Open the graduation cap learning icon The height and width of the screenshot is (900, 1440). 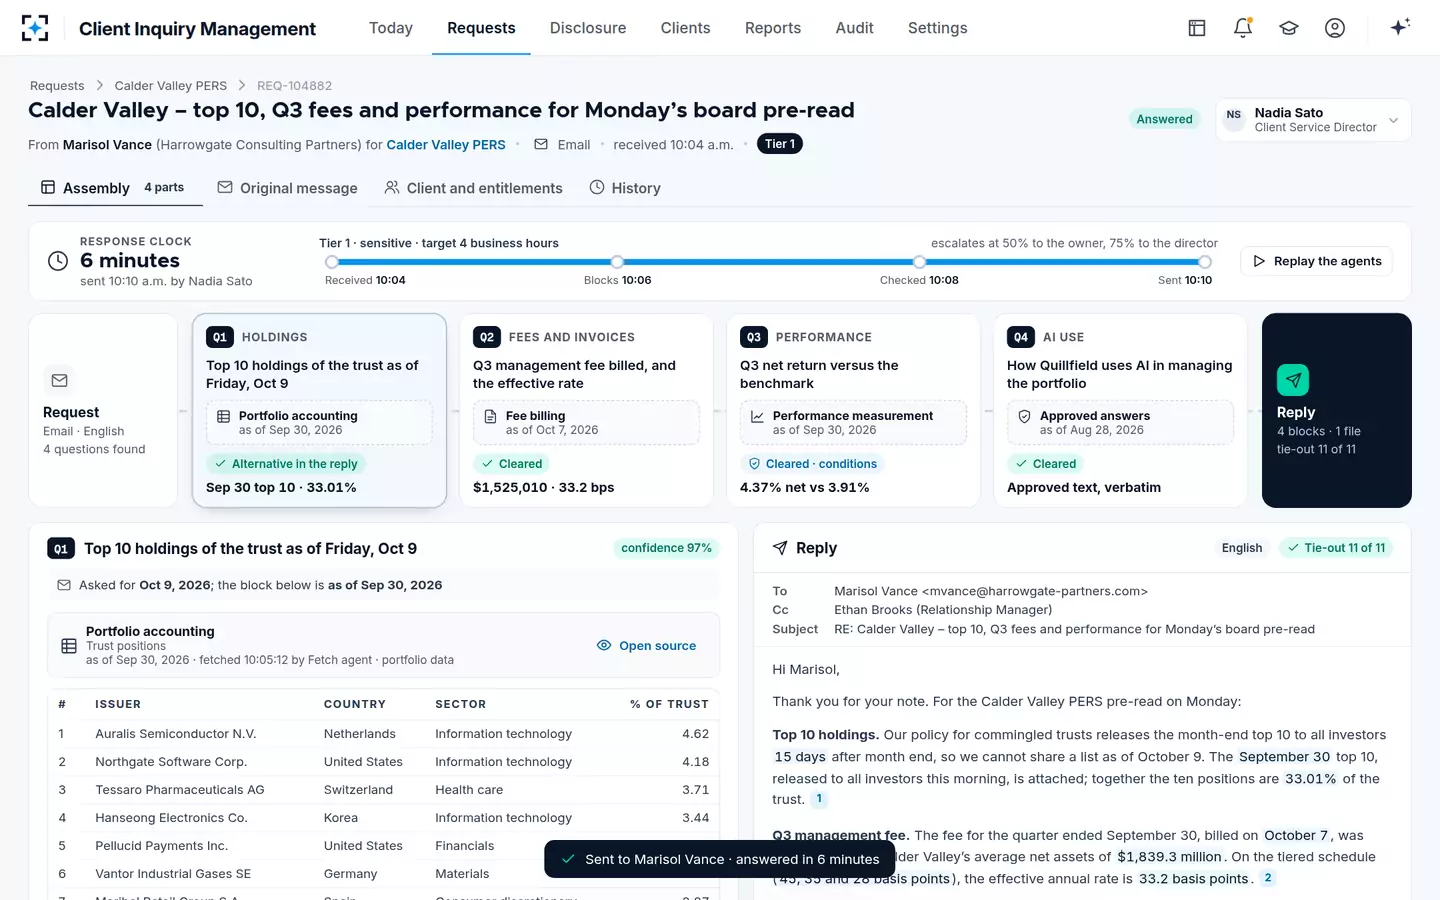[1289, 28]
